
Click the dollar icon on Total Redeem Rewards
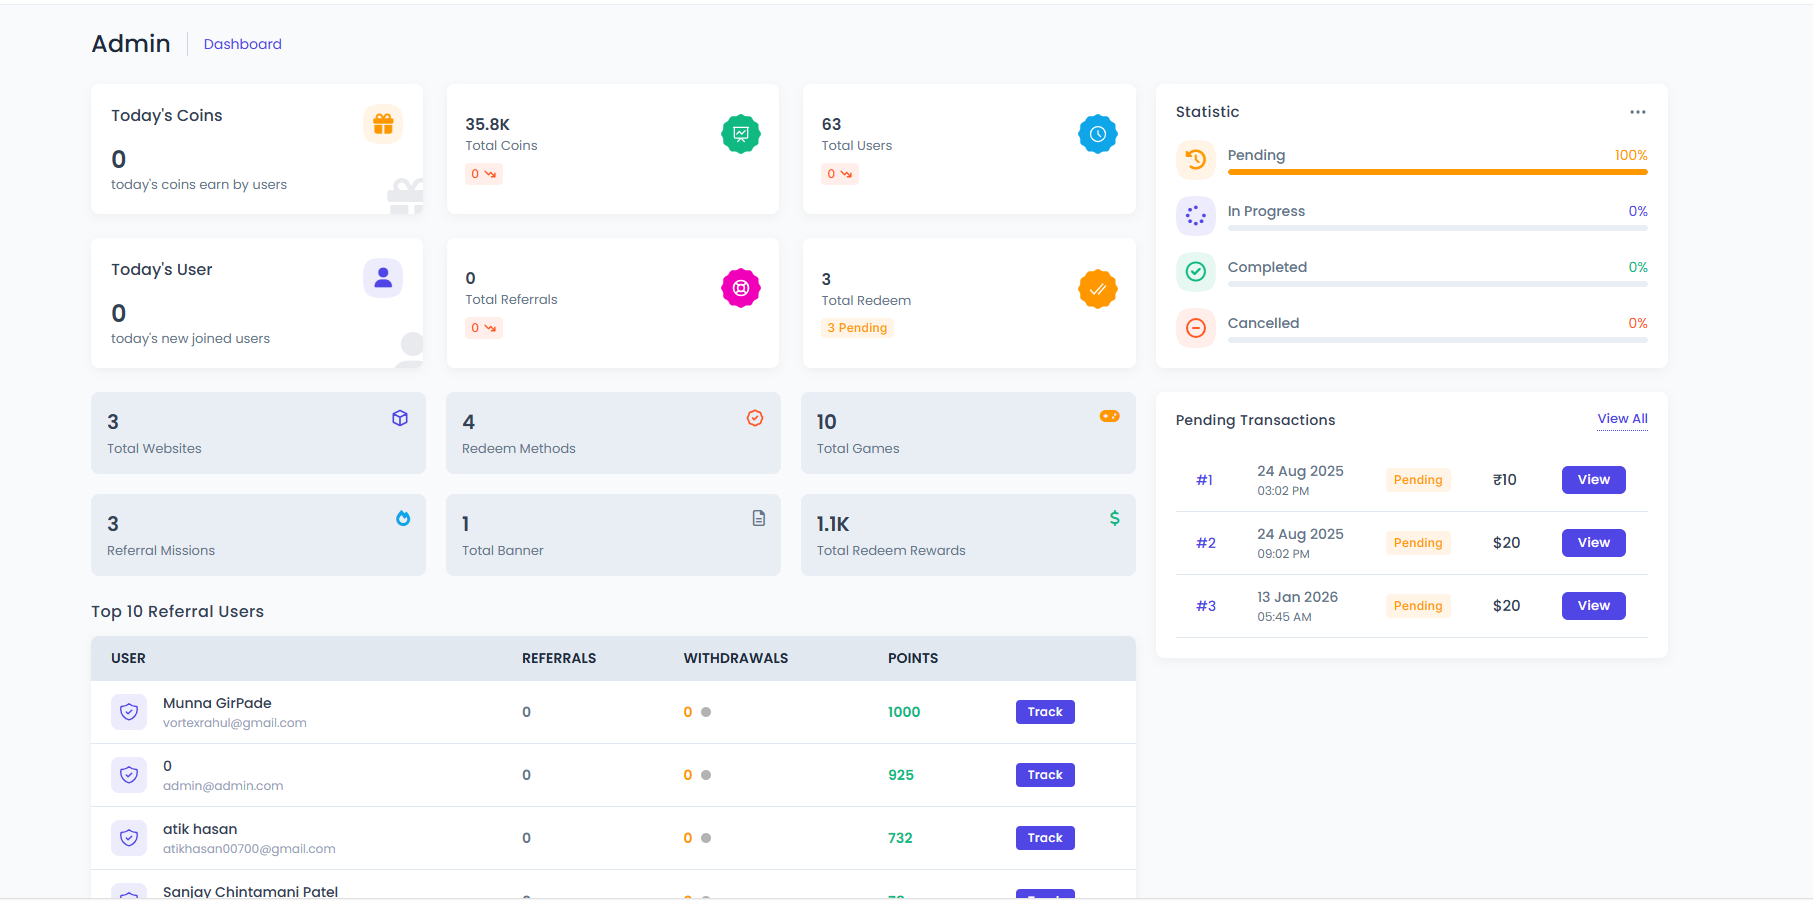(x=1114, y=518)
